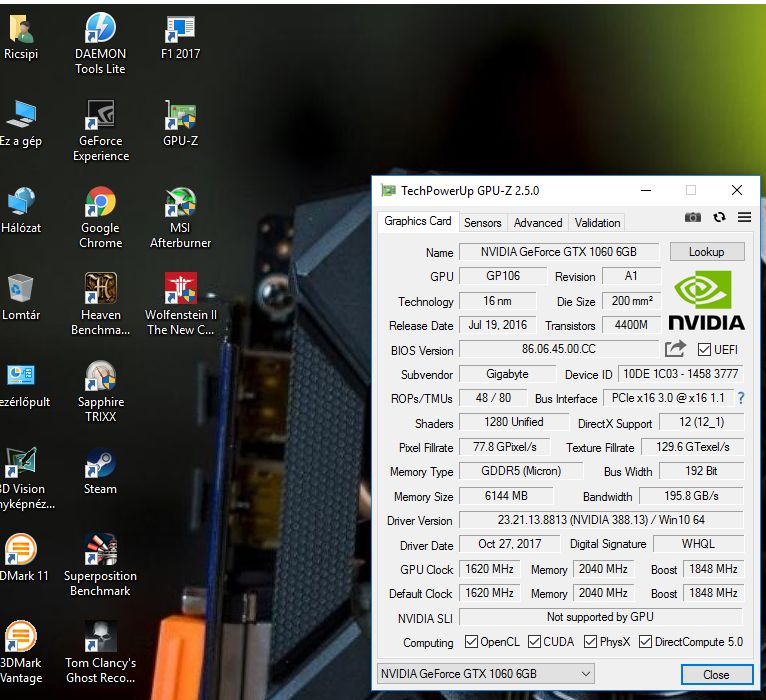Click the Memory Type value GDDR5 (Micron)

click(x=521, y=471)
